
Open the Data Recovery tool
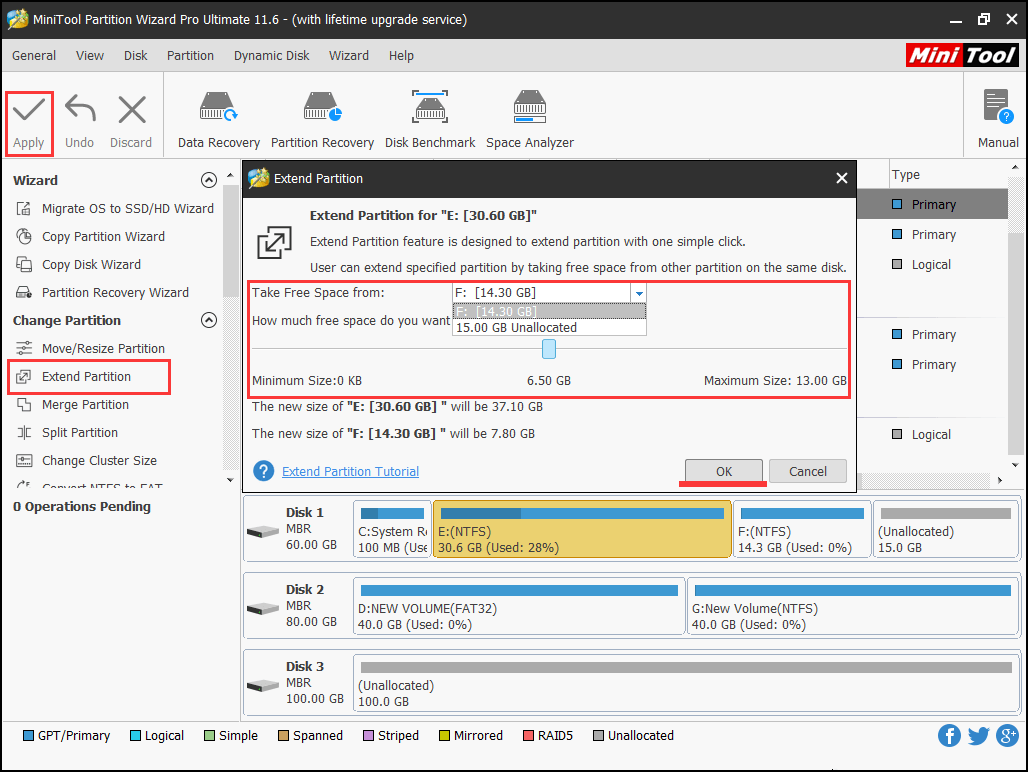[218, 120]
